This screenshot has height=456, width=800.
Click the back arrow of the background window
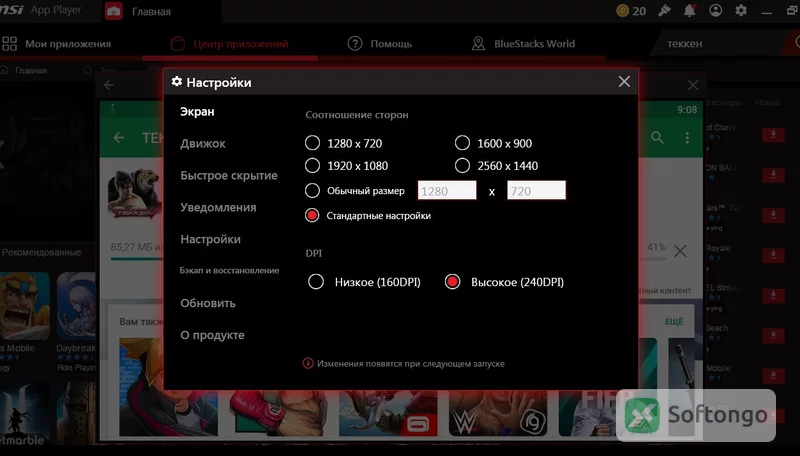tap(109, 85)
